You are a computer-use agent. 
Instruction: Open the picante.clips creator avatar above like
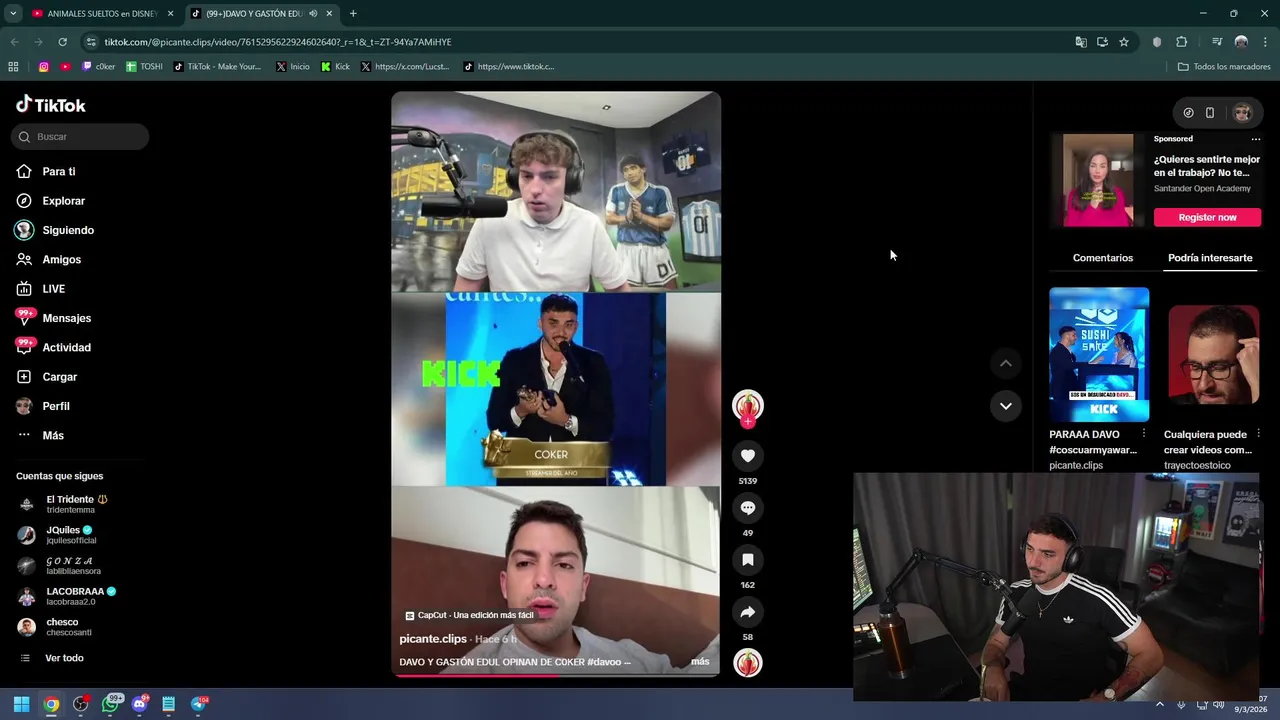[747, 405]
